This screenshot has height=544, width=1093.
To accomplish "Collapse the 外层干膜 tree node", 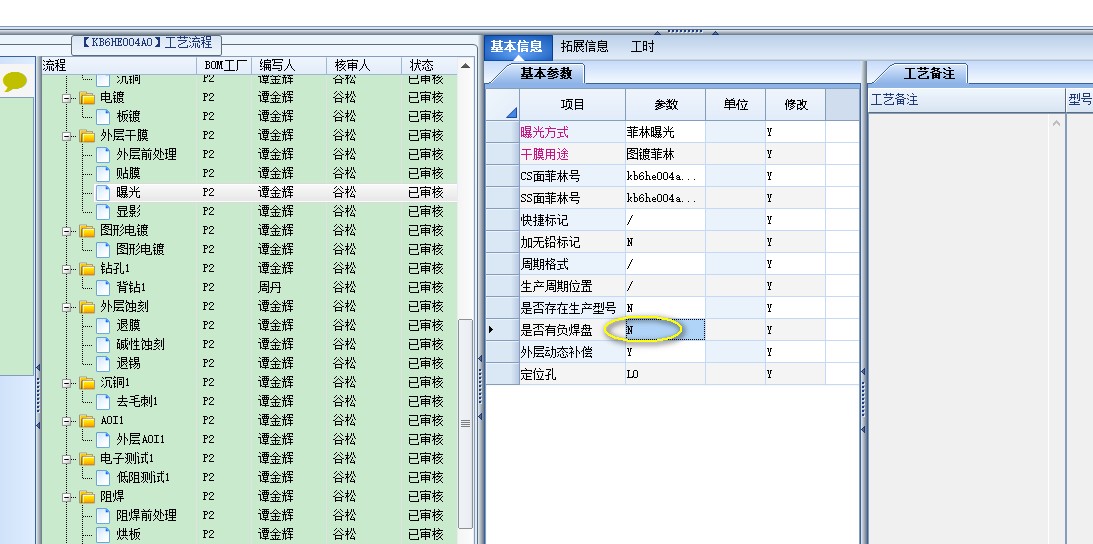I will (68, 136).
